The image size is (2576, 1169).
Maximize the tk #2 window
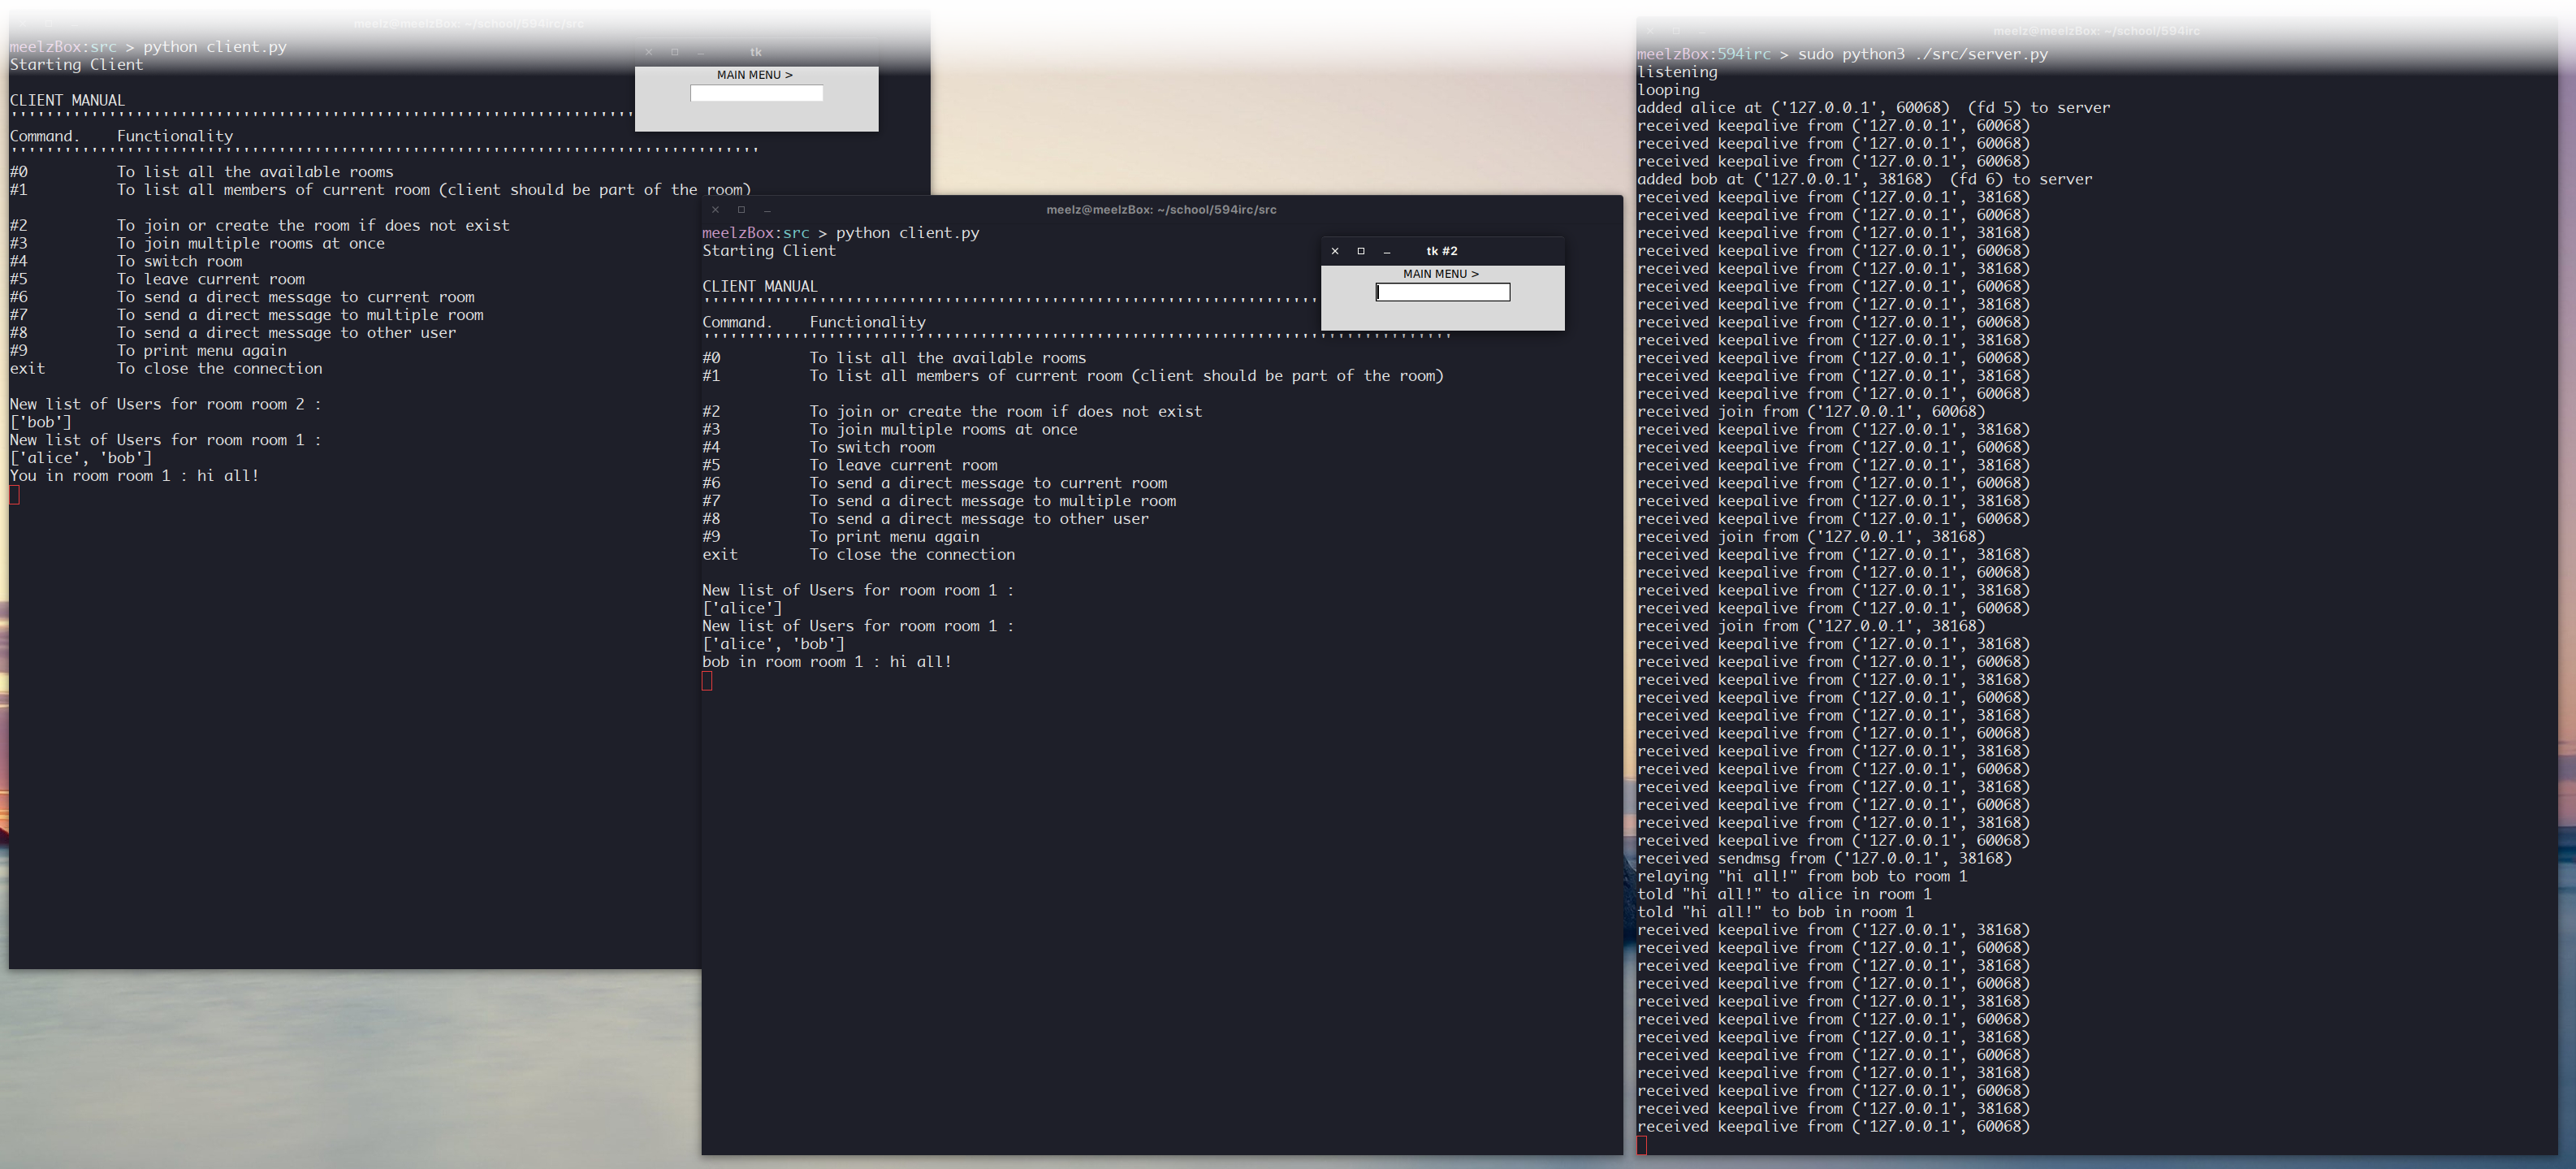tap(1361, 251)
